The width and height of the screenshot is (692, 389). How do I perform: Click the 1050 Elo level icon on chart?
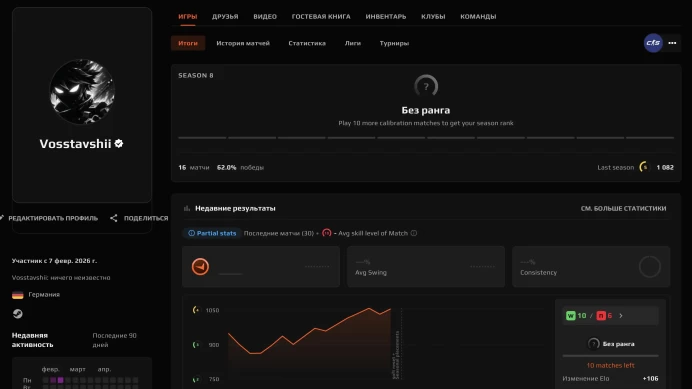(196, 310)
